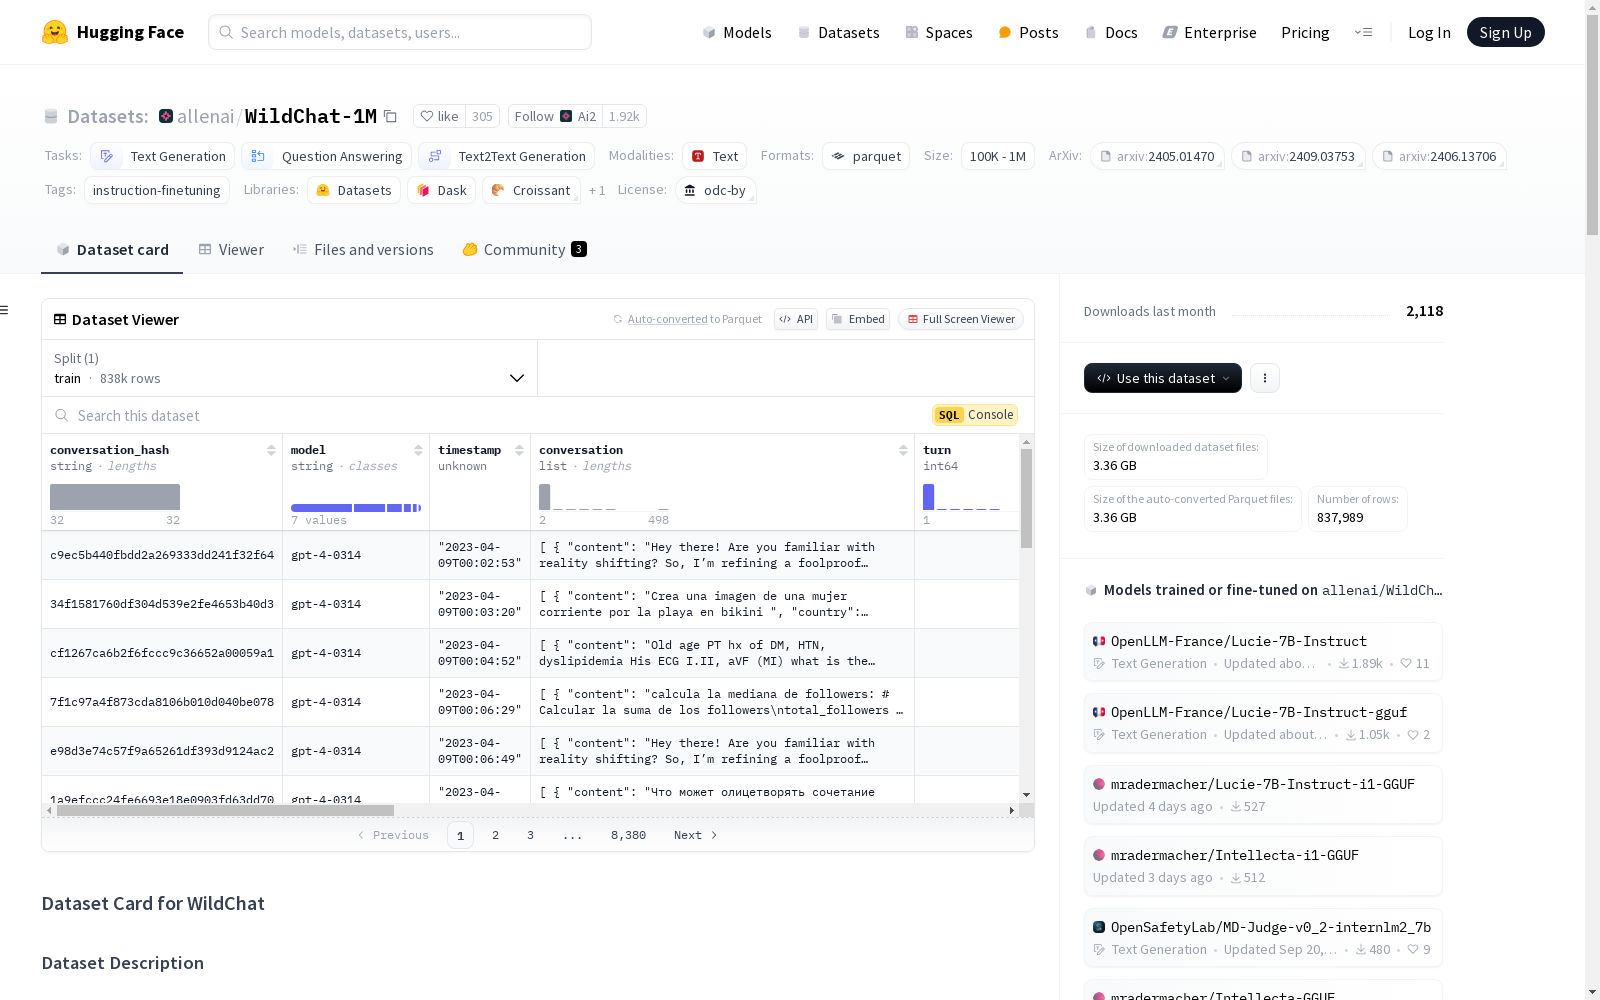Viewport: 1600px width, 1000px height.
Task: Sort by conversation_hash column arrows
Action: tap(271, 450)
